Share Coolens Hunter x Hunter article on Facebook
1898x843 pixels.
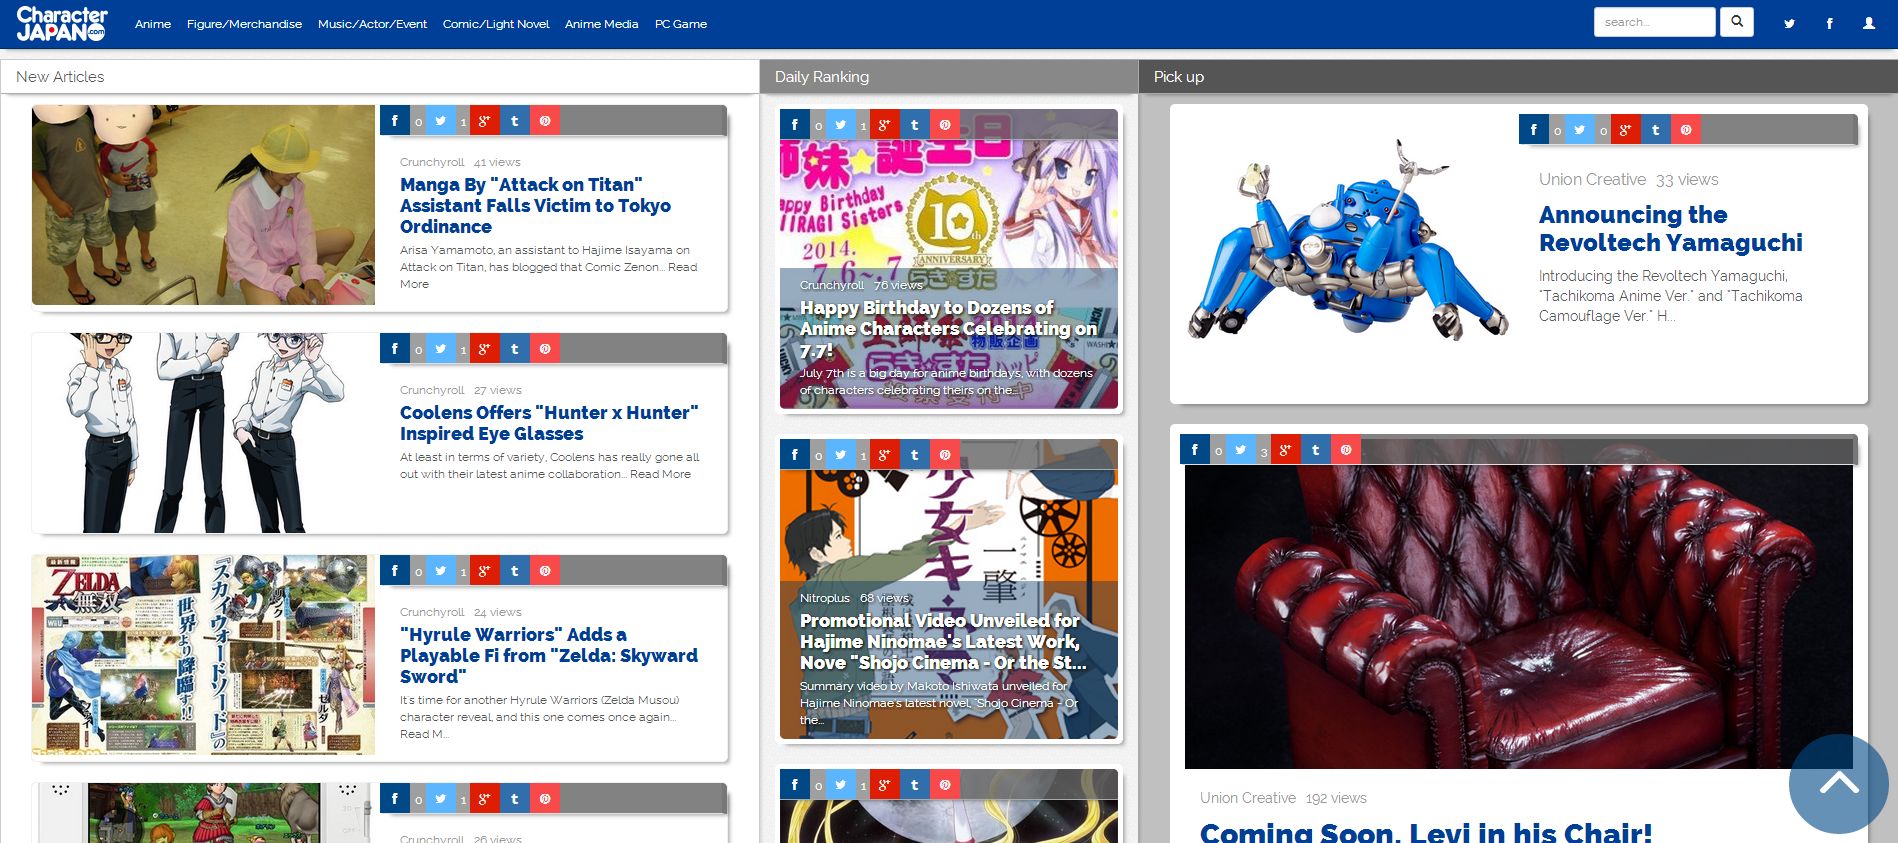pos(395,349)
